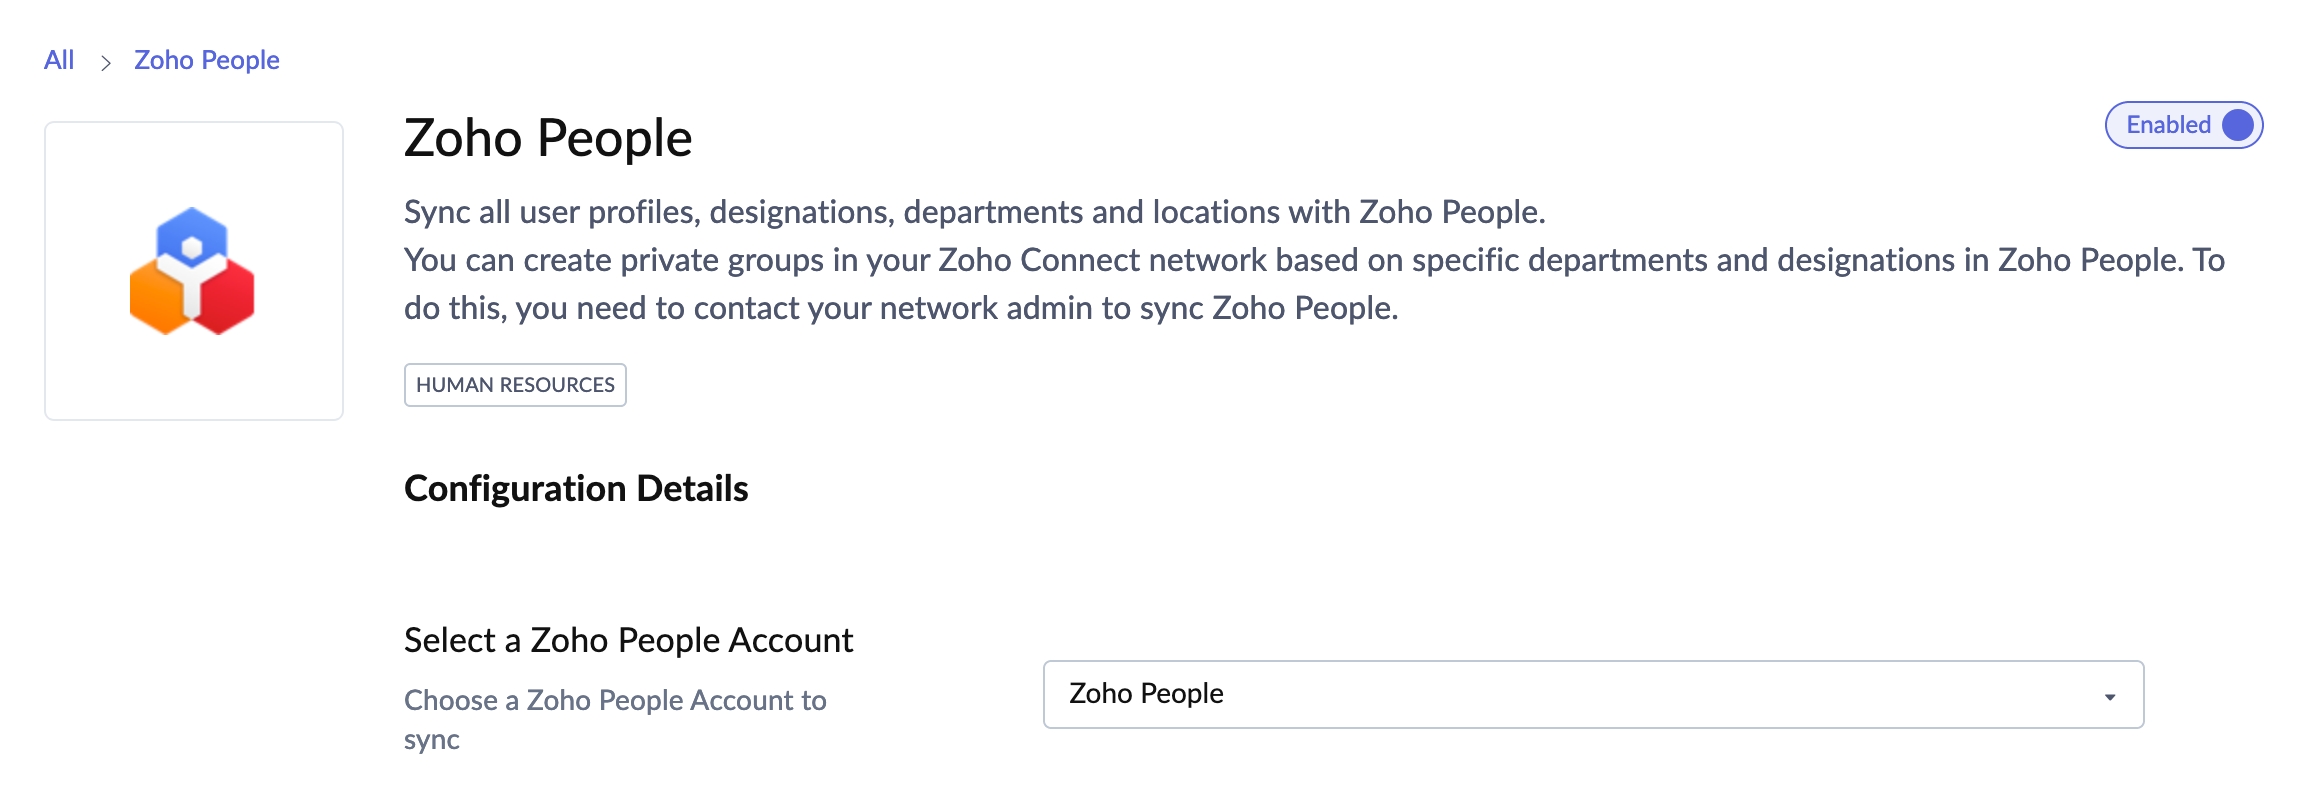Image resolution: width=2322 pixels, height=804 pixels.
Task: Disable the Zoho People integration toggle
Action: click(x=2183, y=125)
